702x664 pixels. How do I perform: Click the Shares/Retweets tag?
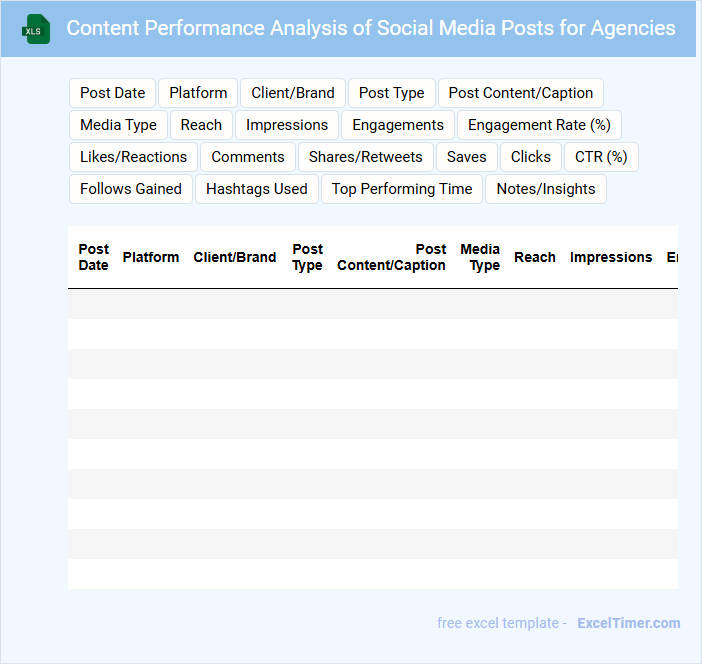point(365,157)
